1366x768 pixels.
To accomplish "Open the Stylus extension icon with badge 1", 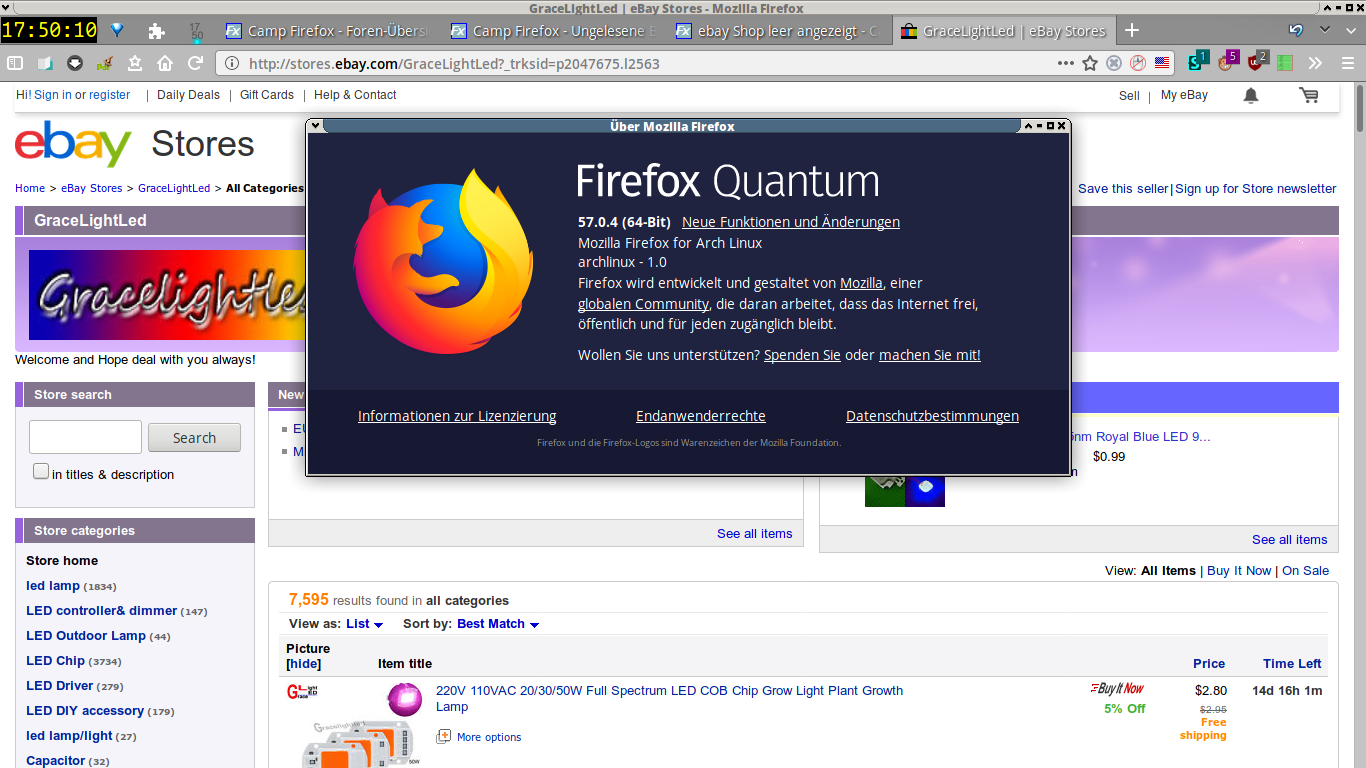I will [1197, 62].
